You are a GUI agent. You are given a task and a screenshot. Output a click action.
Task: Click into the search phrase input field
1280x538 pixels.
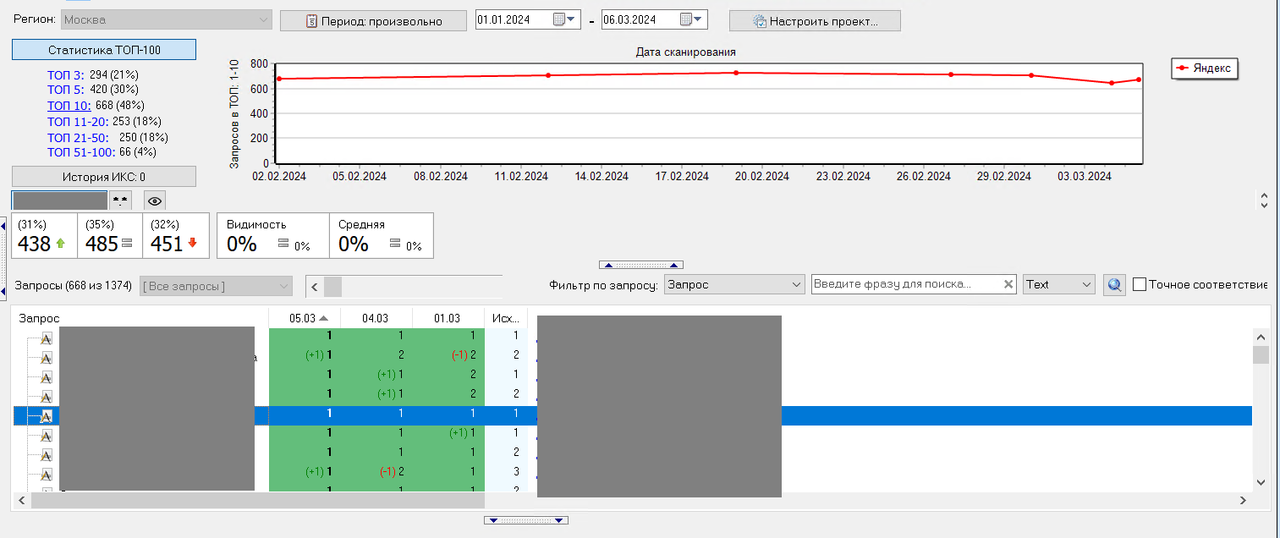pos(906,285)
